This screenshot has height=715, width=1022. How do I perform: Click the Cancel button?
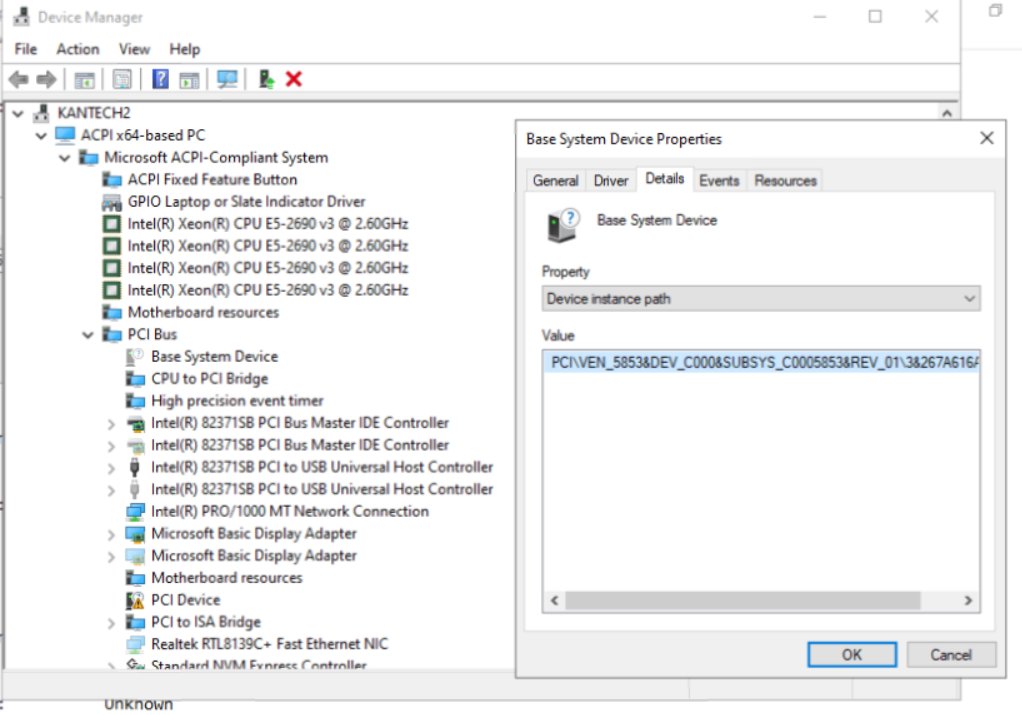click(x=950, y=655)
